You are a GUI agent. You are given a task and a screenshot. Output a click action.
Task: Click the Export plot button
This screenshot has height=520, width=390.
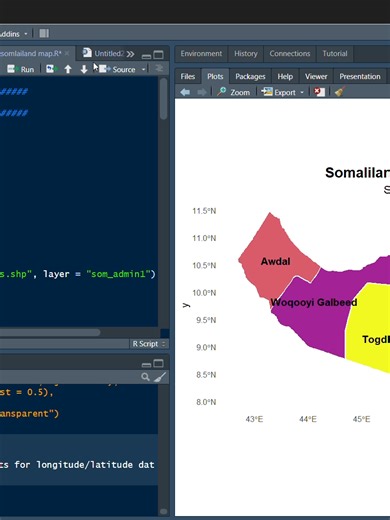279,92
